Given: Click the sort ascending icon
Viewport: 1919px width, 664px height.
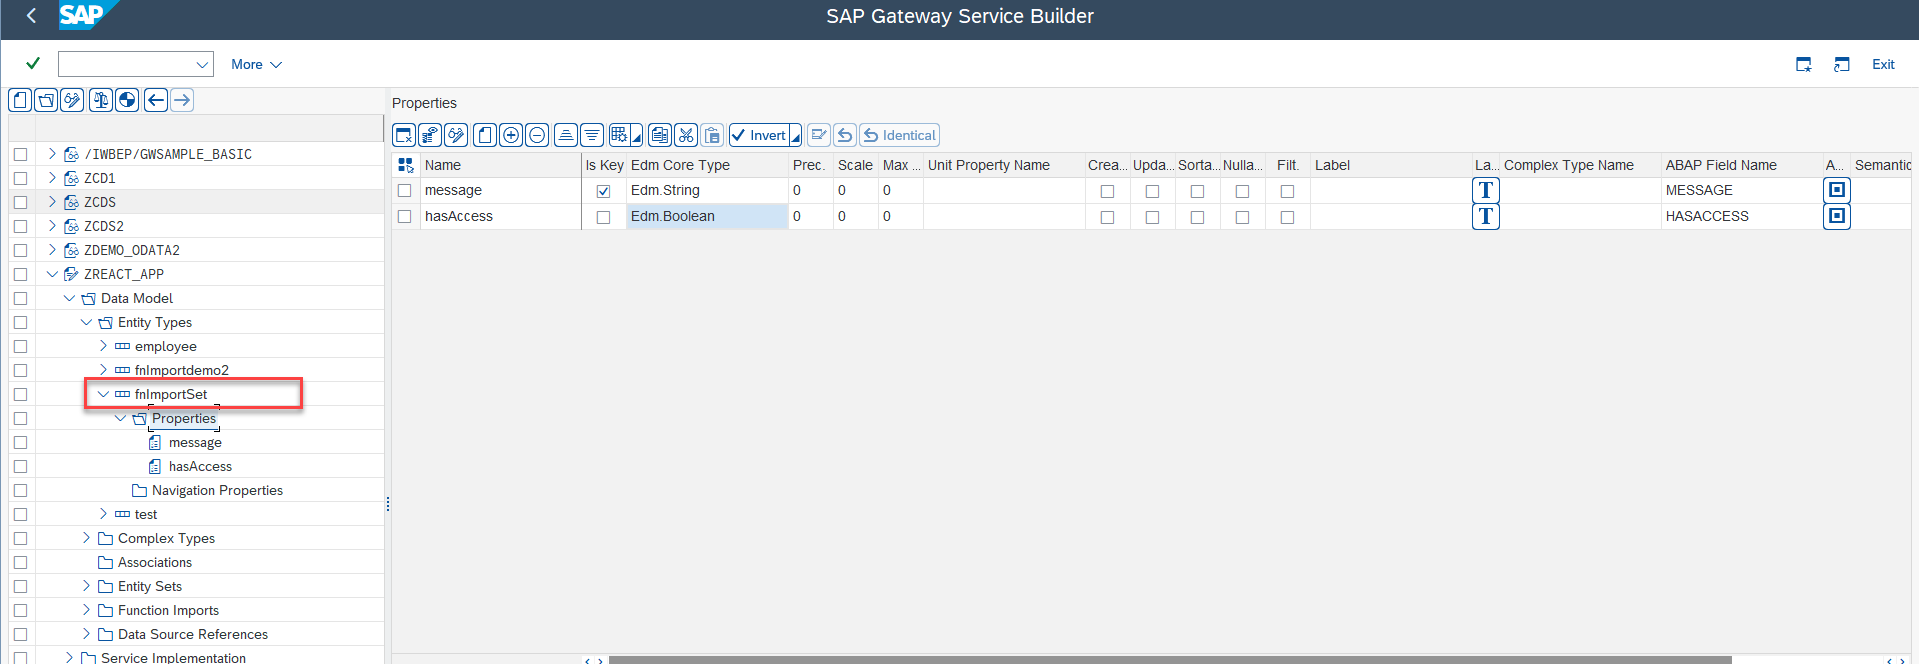Looking at the screenshot, I should point(566,135).
